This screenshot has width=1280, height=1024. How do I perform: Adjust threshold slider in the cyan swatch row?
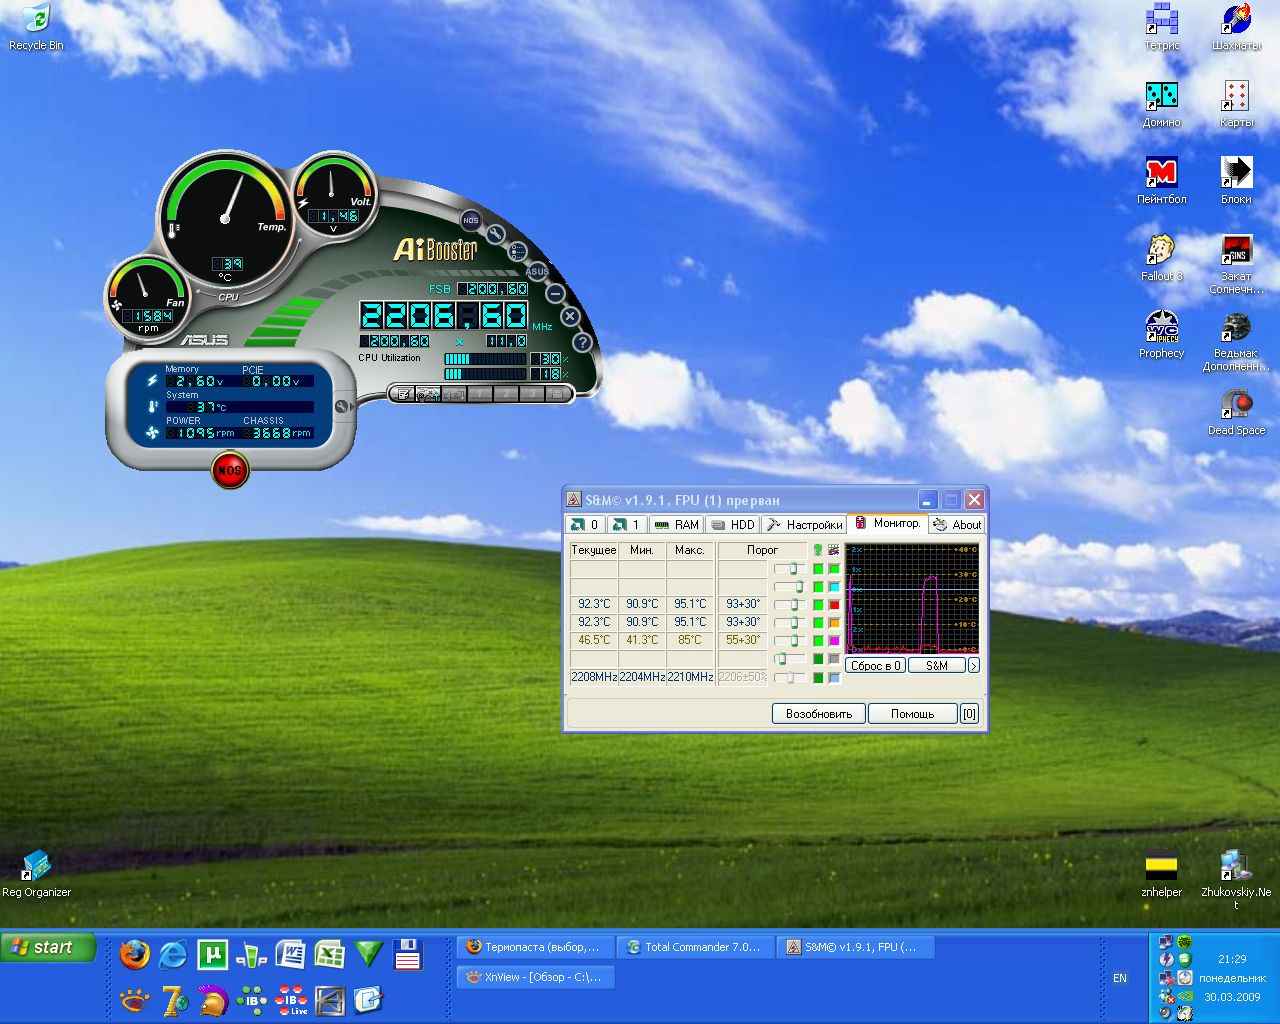[x=789, y=586]
